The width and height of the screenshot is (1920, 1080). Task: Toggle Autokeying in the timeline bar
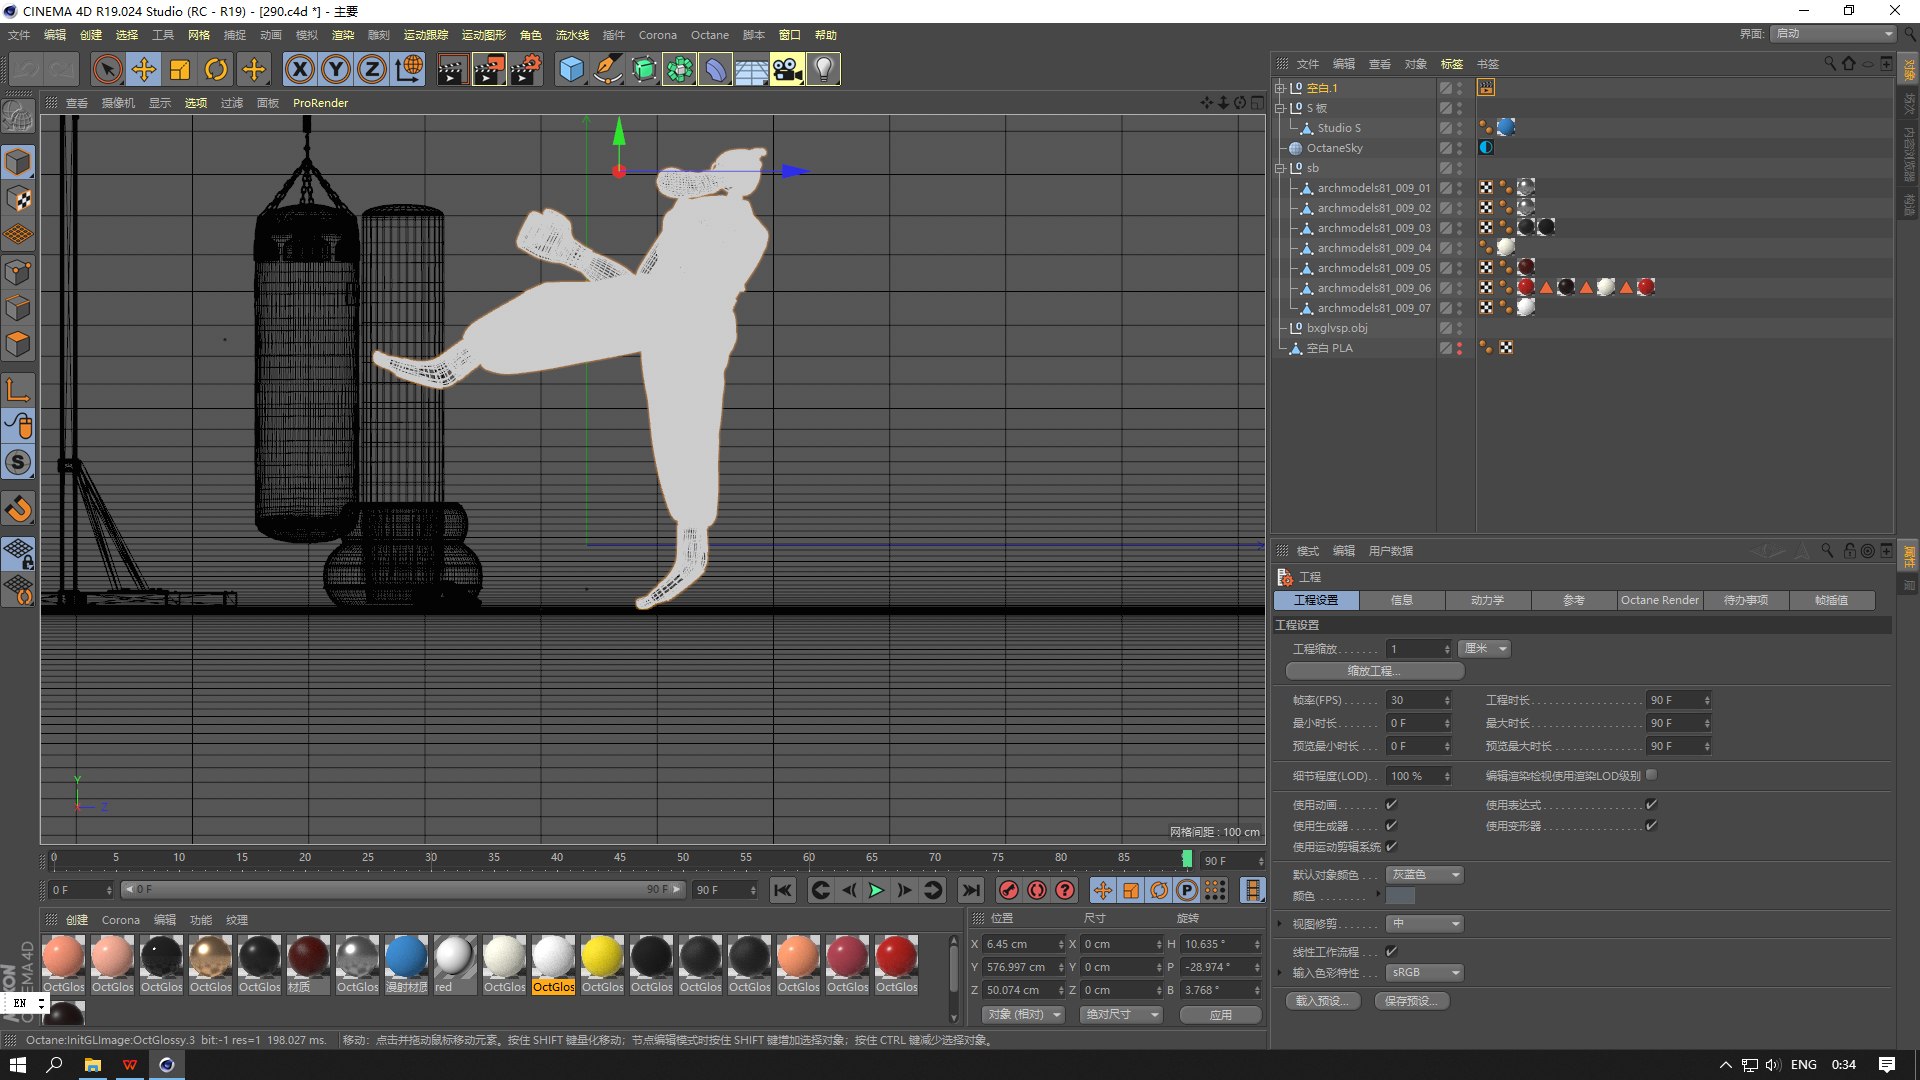pos(1037,890)
